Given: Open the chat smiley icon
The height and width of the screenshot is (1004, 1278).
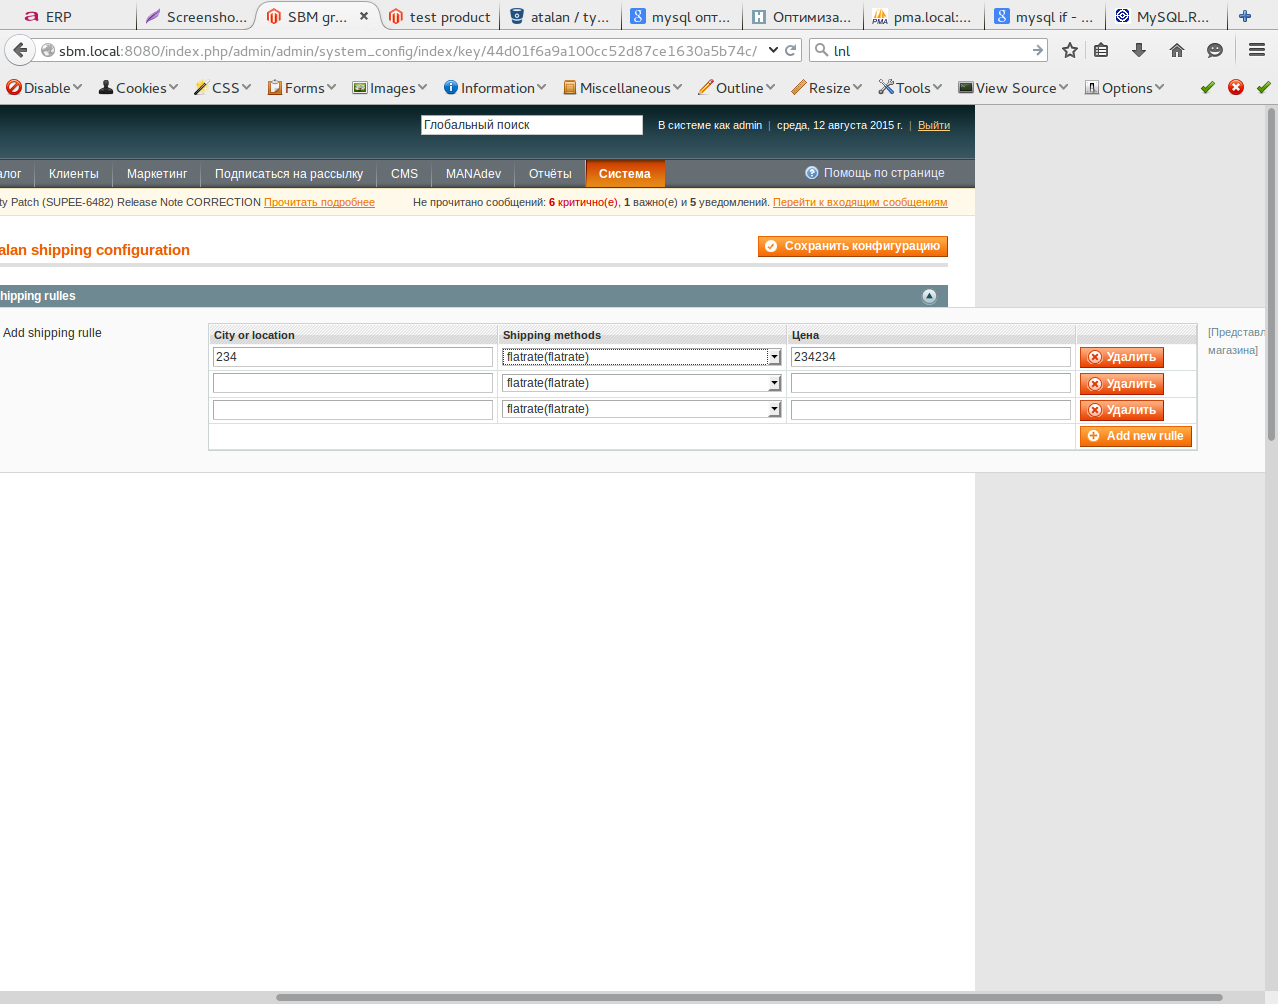Looking at the screenshot, I should coord(1215,50).
